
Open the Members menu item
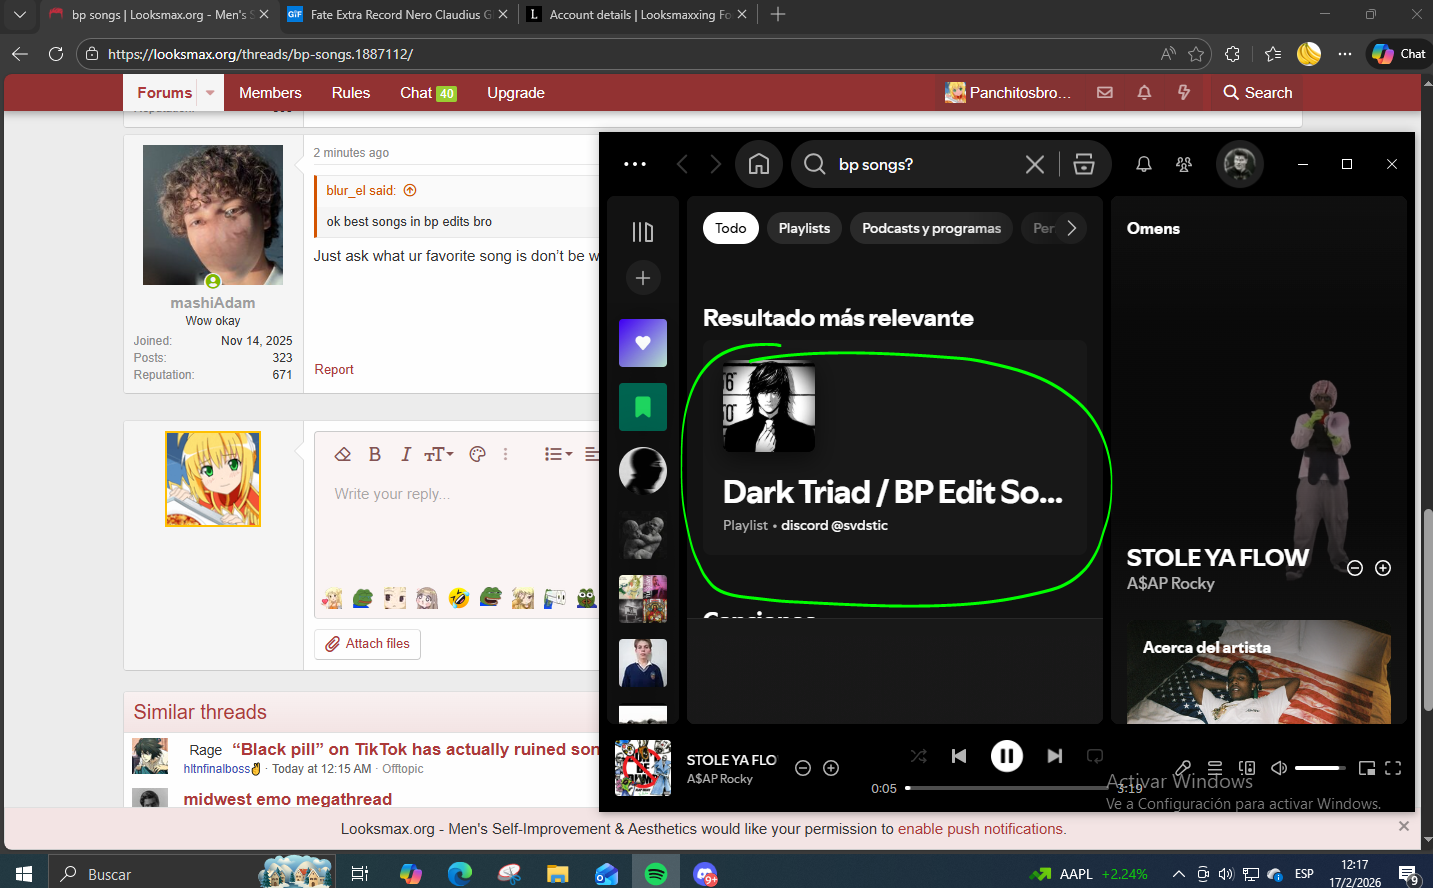click(x=270, y=93)
